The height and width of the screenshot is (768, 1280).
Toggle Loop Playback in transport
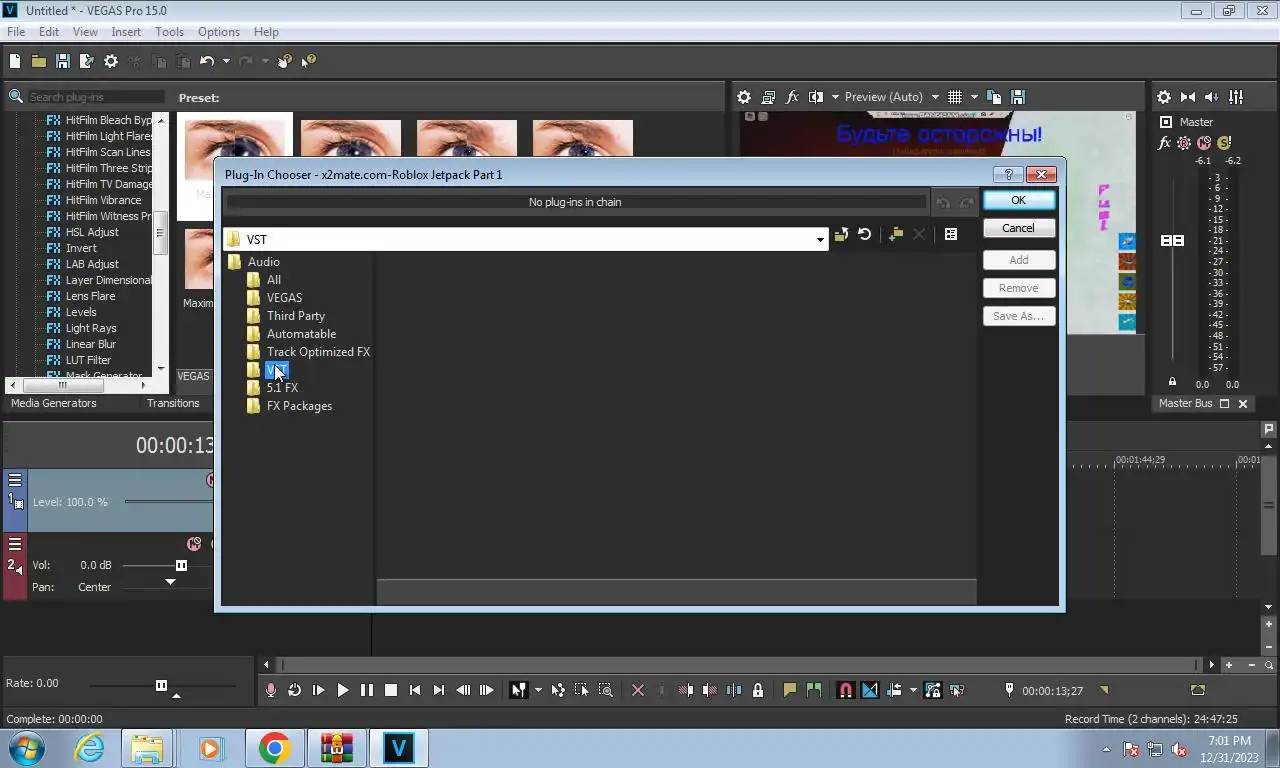click(x=294, y=690)
